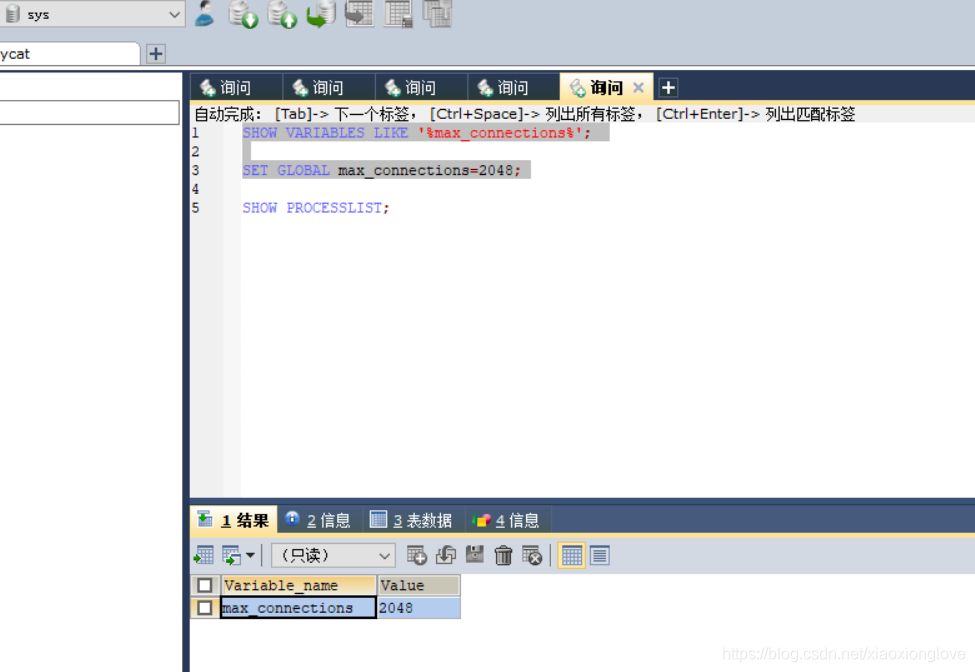The width and height of the screenshot is (975, 672).
Task: Expand the refresh options dropdown arrow in results toolbar
Action: 251,555
